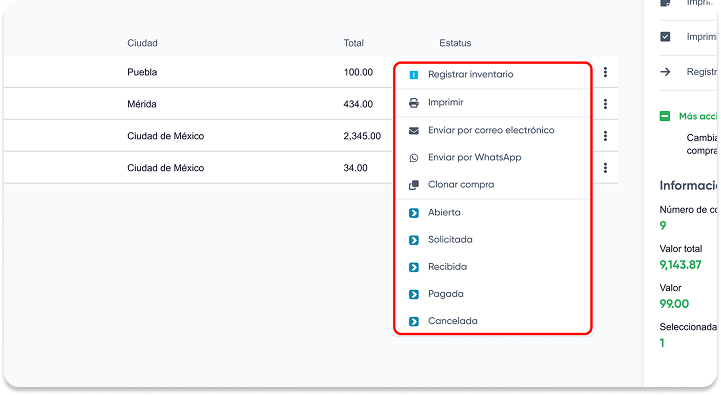Click the 99.00 Valor figure

(674, 304)
